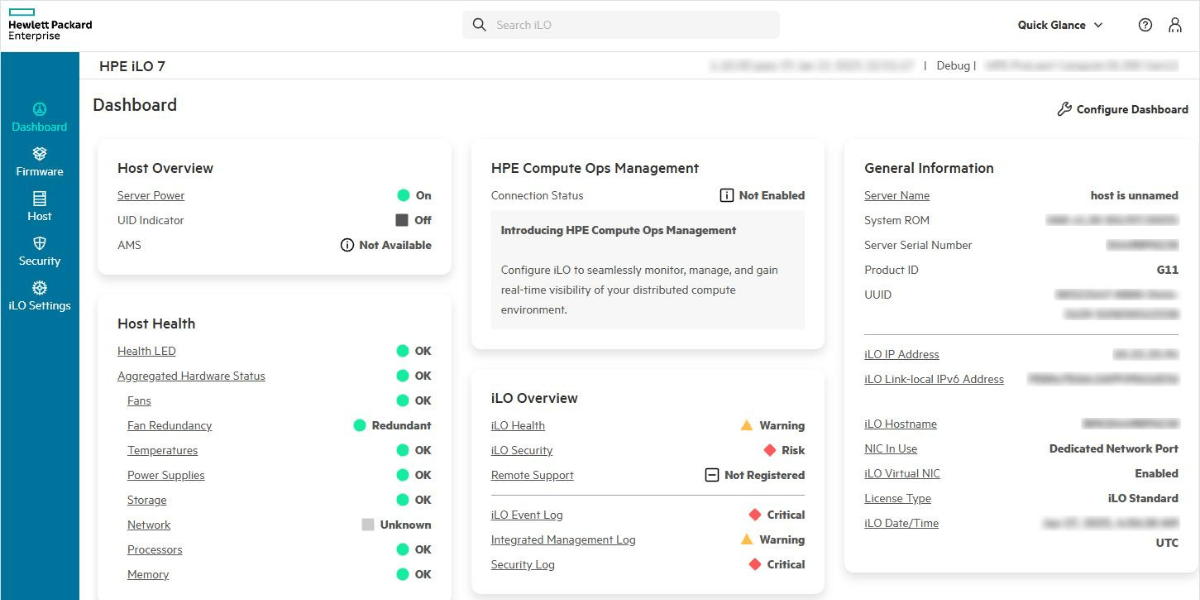Open the Storage link
The height and width of the screenshot is (600, 1200).
tap(147, 500)
